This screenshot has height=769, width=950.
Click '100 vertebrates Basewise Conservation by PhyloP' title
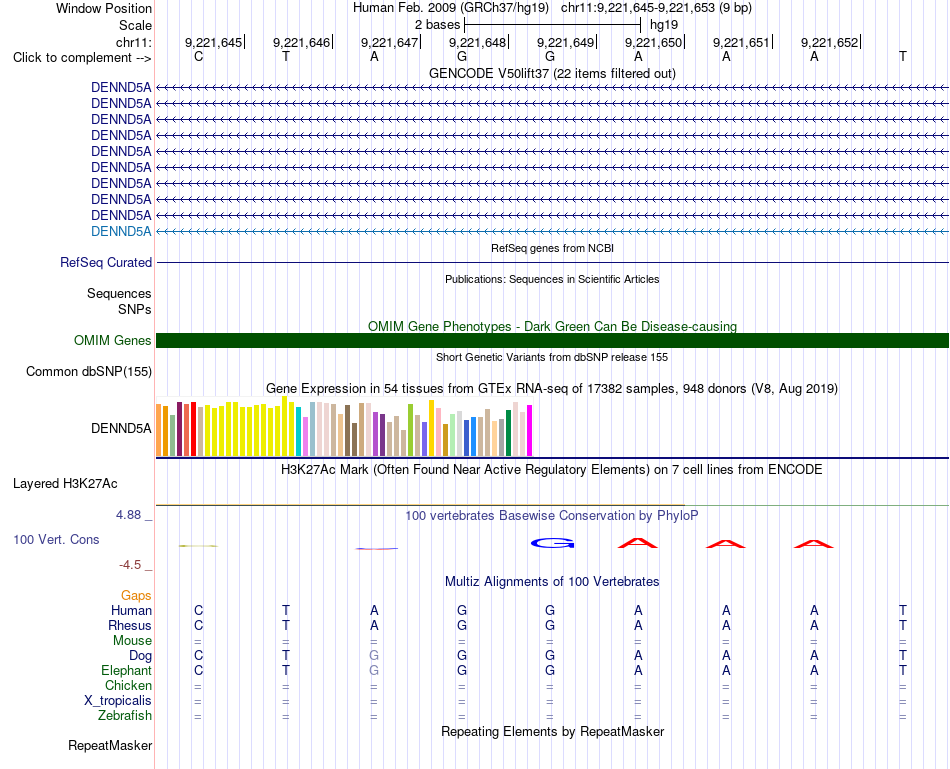tap(552, 516)
